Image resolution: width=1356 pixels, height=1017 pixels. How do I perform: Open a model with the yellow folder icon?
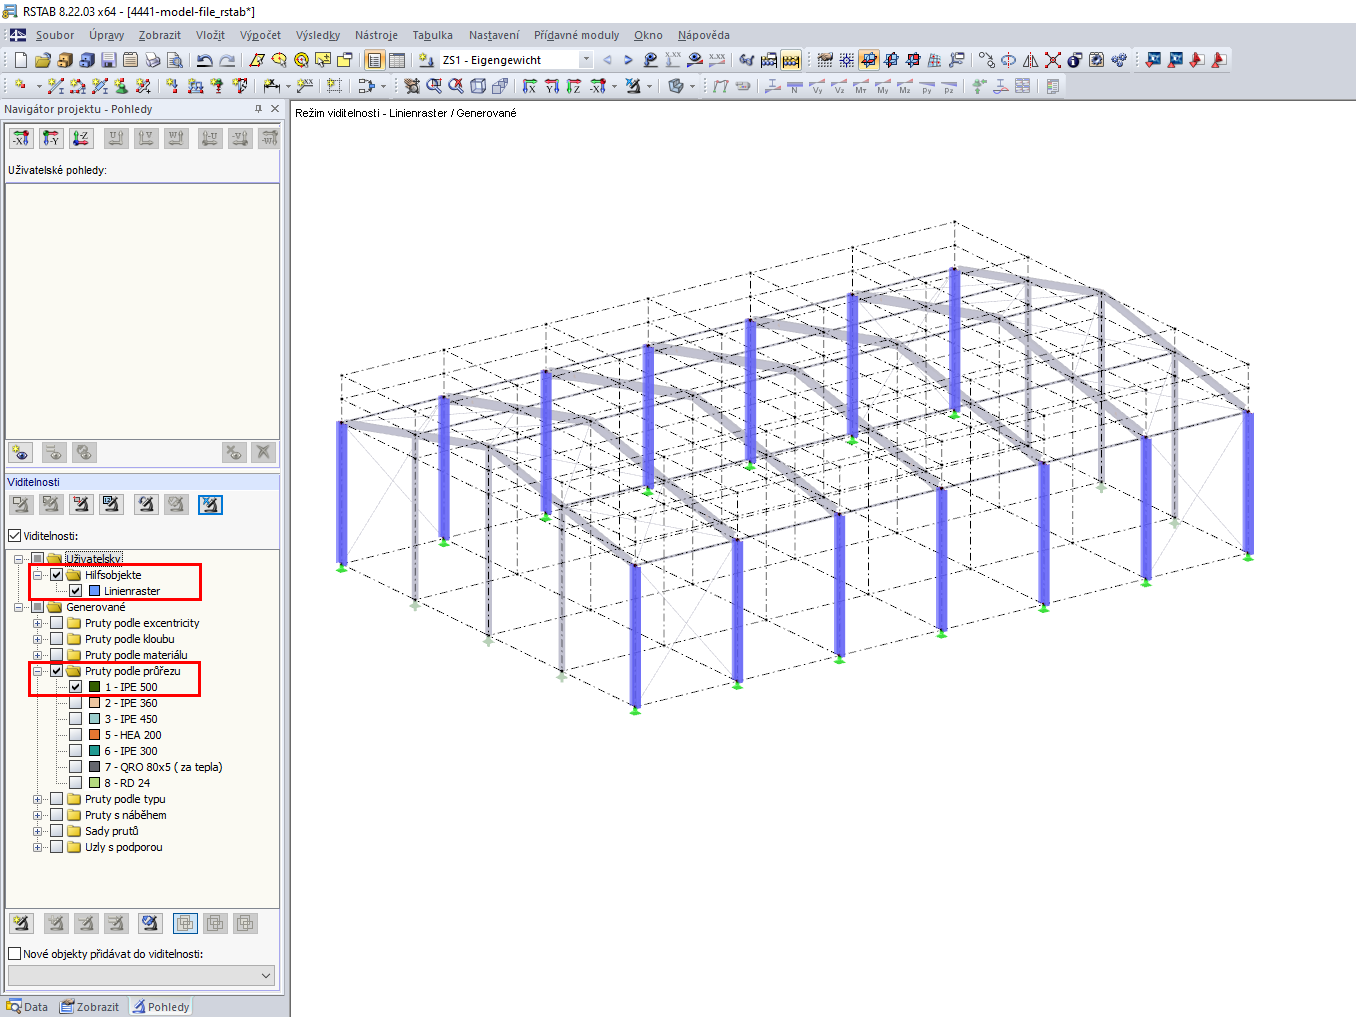point(42,60)
